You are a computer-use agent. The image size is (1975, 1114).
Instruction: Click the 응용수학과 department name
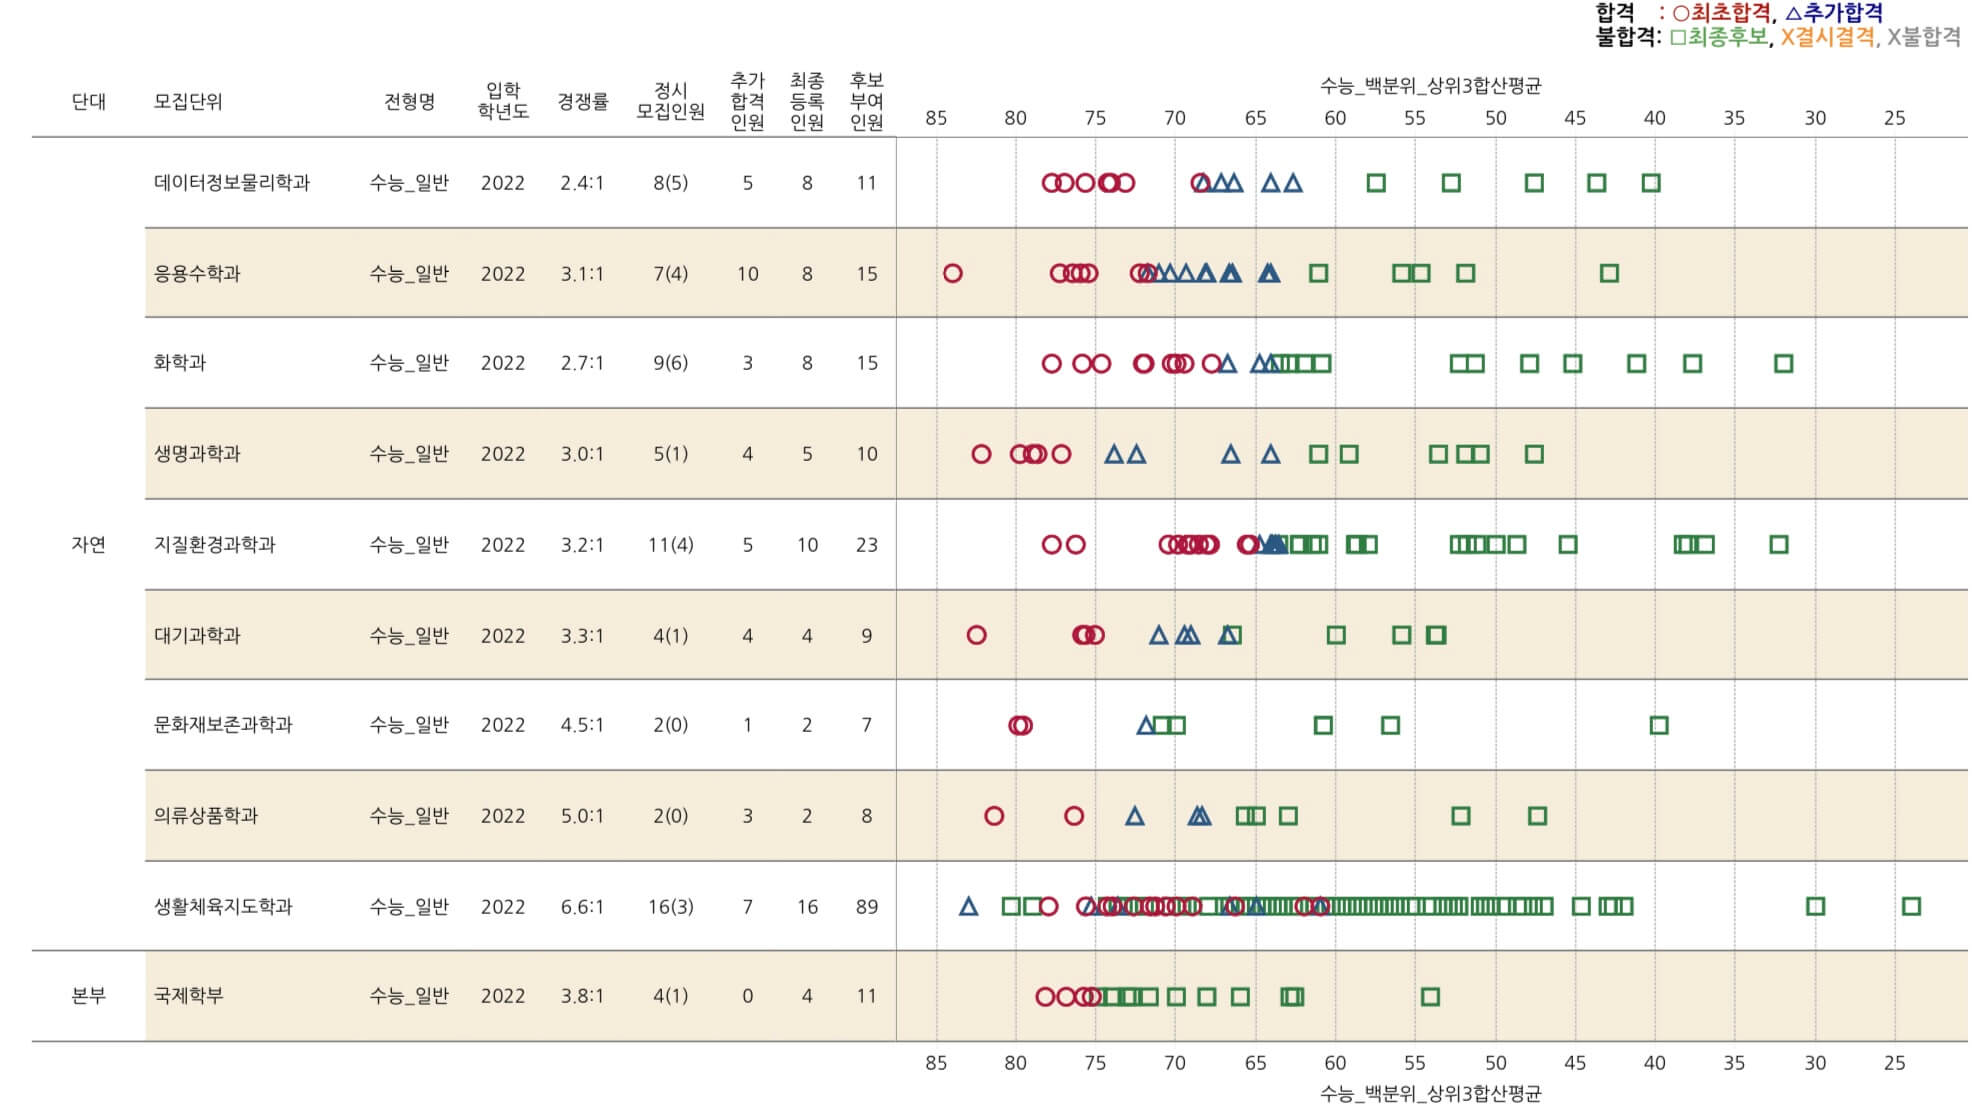coord(197,273)
